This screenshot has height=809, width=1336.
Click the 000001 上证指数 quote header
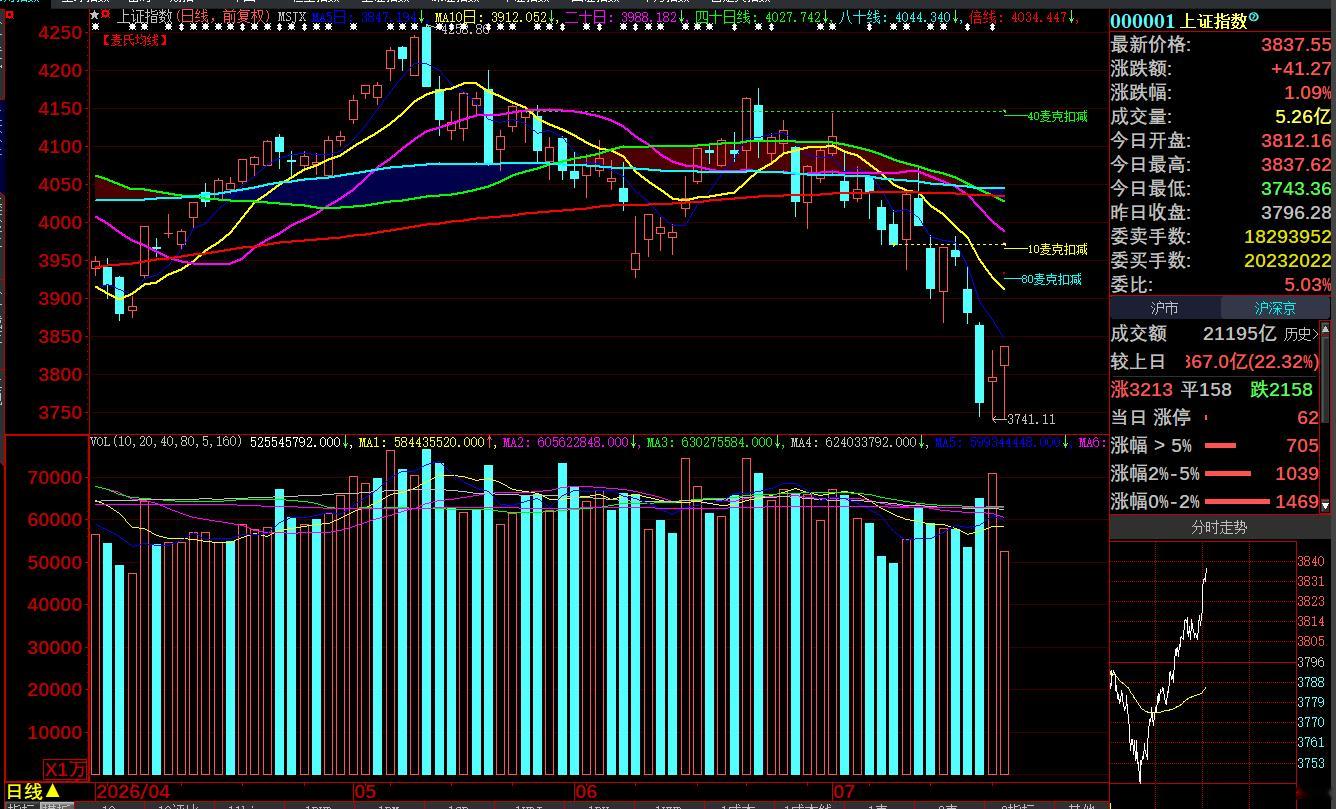[x=1179, y=21]
